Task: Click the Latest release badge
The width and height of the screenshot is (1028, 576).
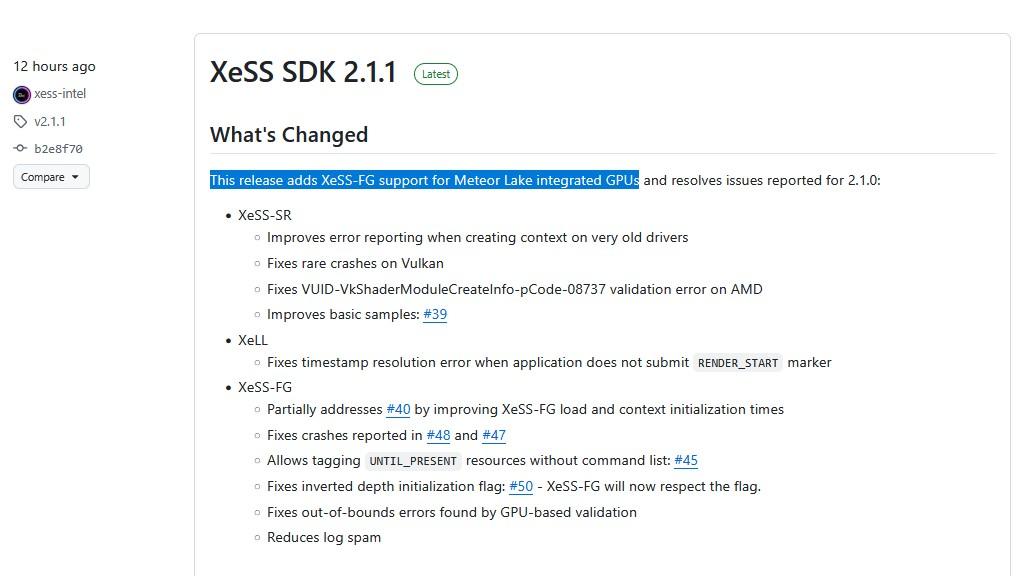Action: pos(435,73)
